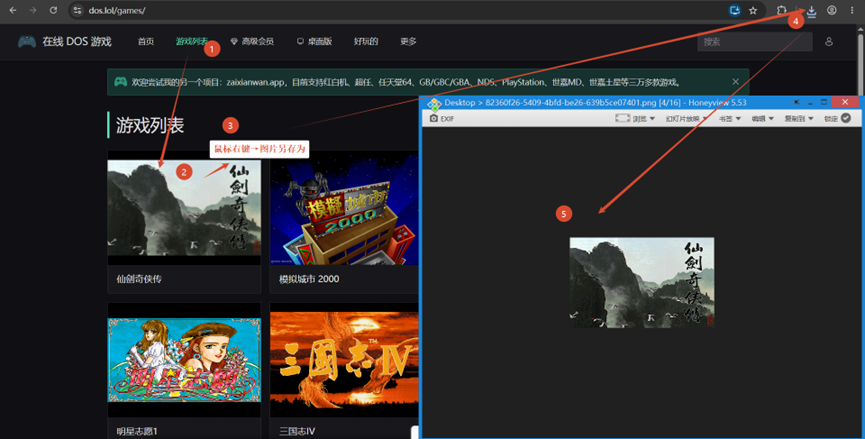The height and width of the screenshot is (439, 865).
Task: Bookmark this page with the star icon
Action: (753, 10)
